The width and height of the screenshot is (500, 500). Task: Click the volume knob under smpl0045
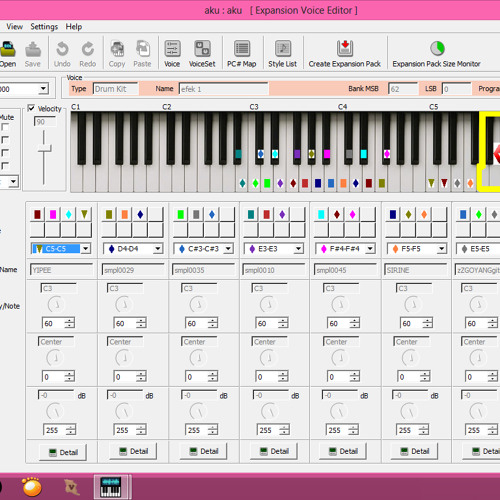339,411
